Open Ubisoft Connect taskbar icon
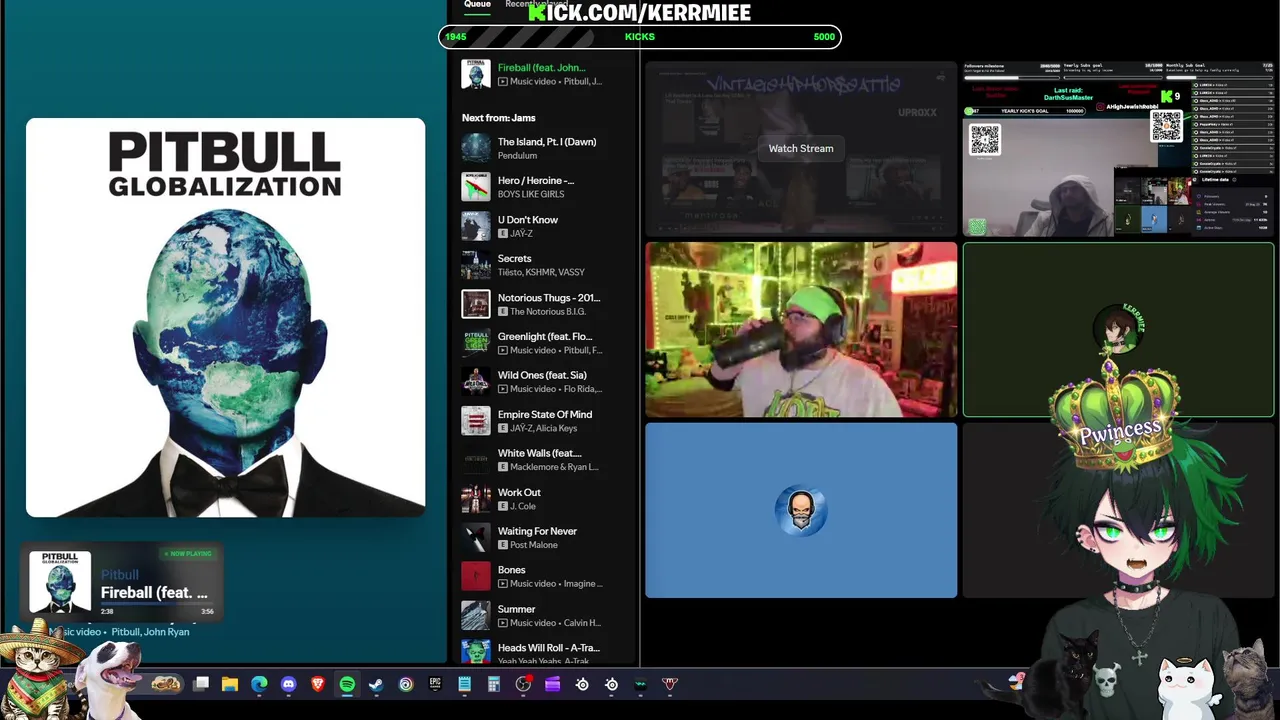 [405, 684]
